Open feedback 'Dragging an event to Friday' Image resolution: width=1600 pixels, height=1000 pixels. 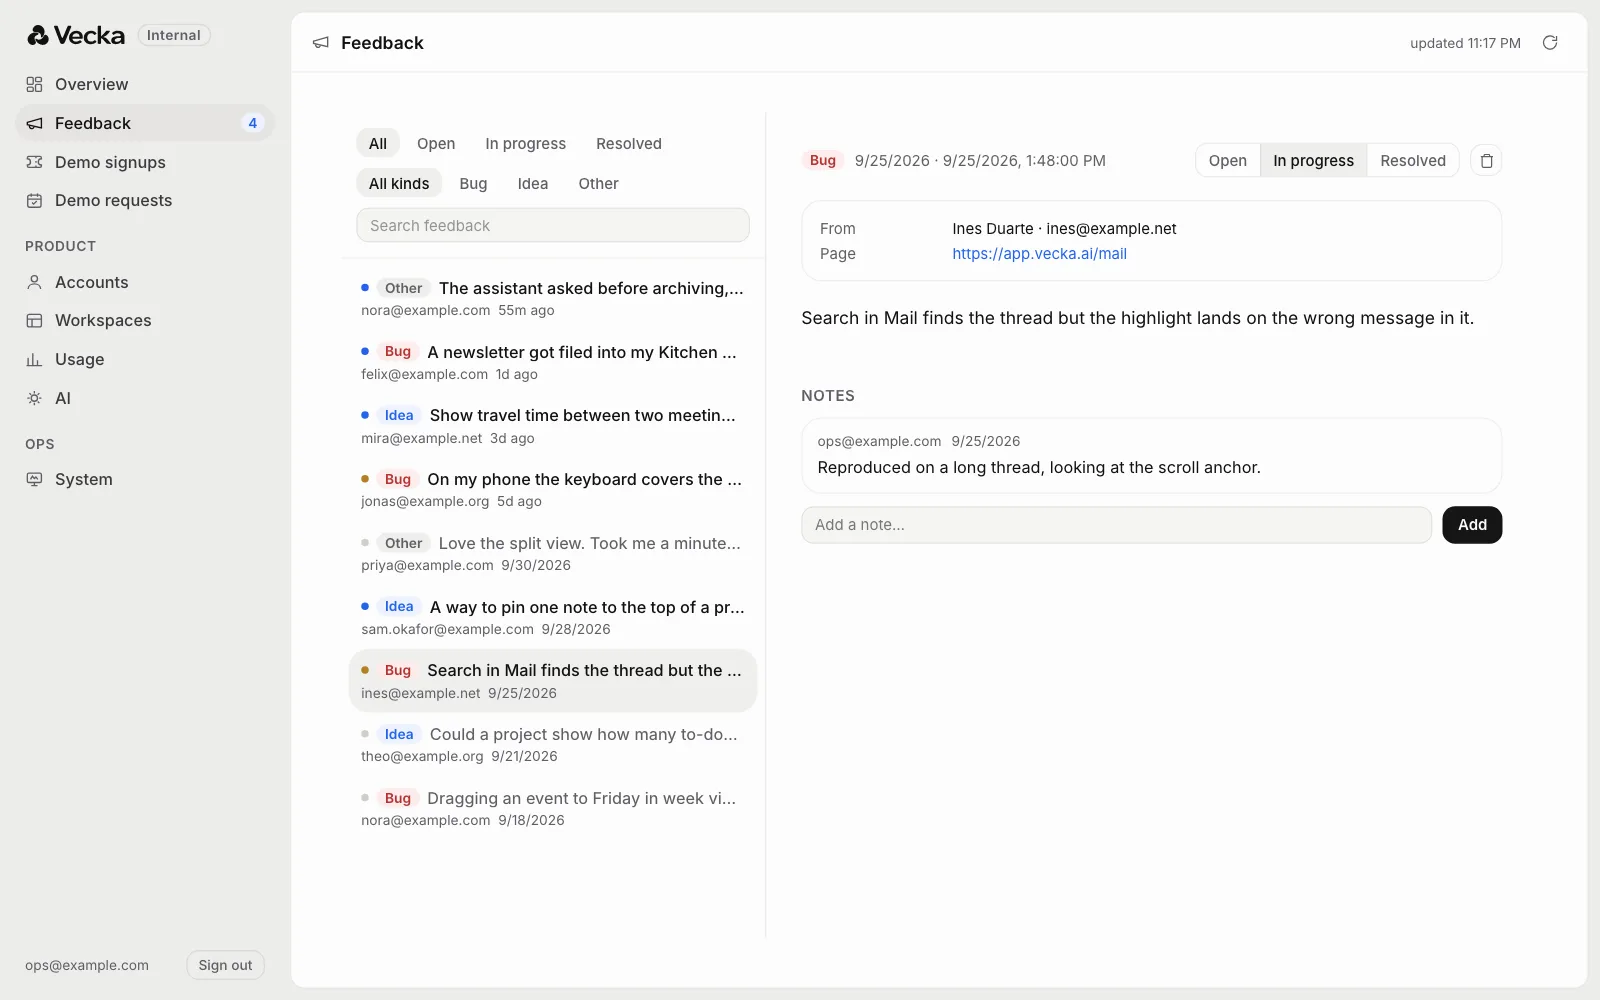[553, 808]
